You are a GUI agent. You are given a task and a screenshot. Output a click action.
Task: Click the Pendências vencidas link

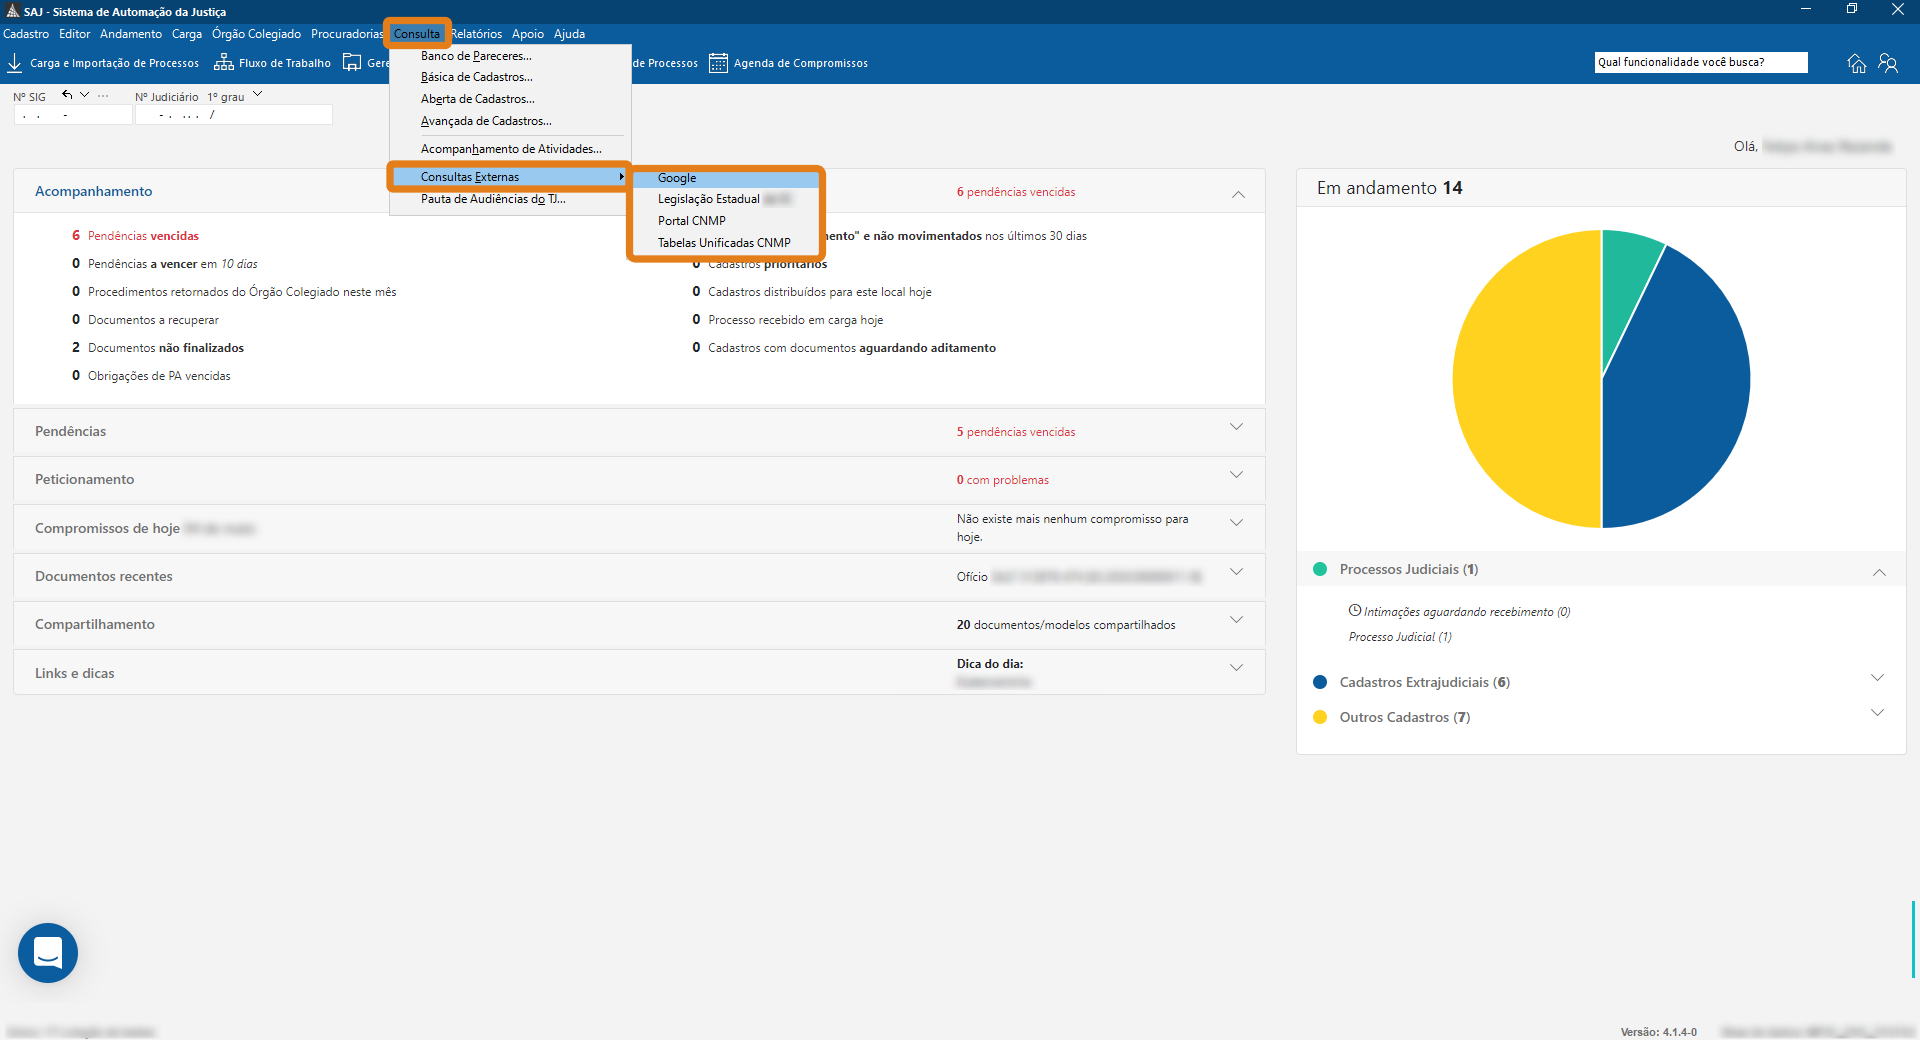(x=143, y=236)
